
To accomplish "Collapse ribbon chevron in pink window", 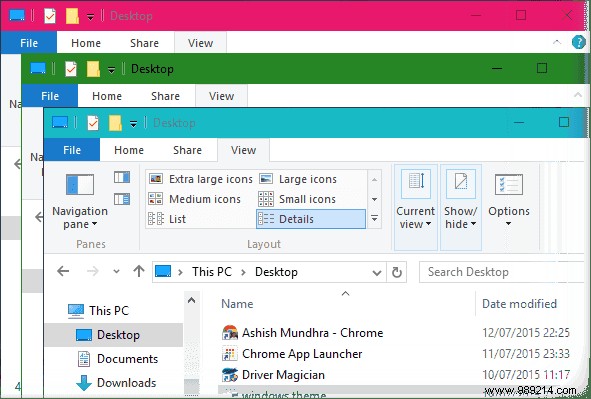I will click(x=557, y=42).
